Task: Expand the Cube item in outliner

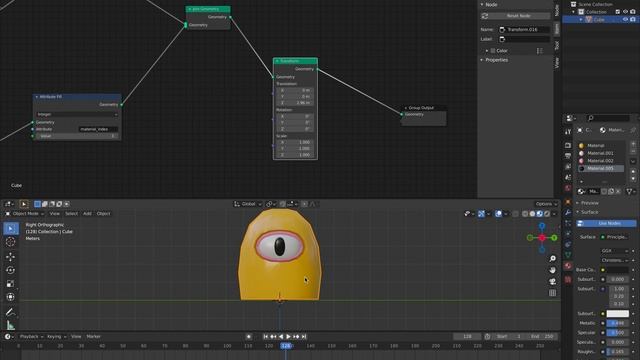Action: pyautogui.click(x=581, y=20)
